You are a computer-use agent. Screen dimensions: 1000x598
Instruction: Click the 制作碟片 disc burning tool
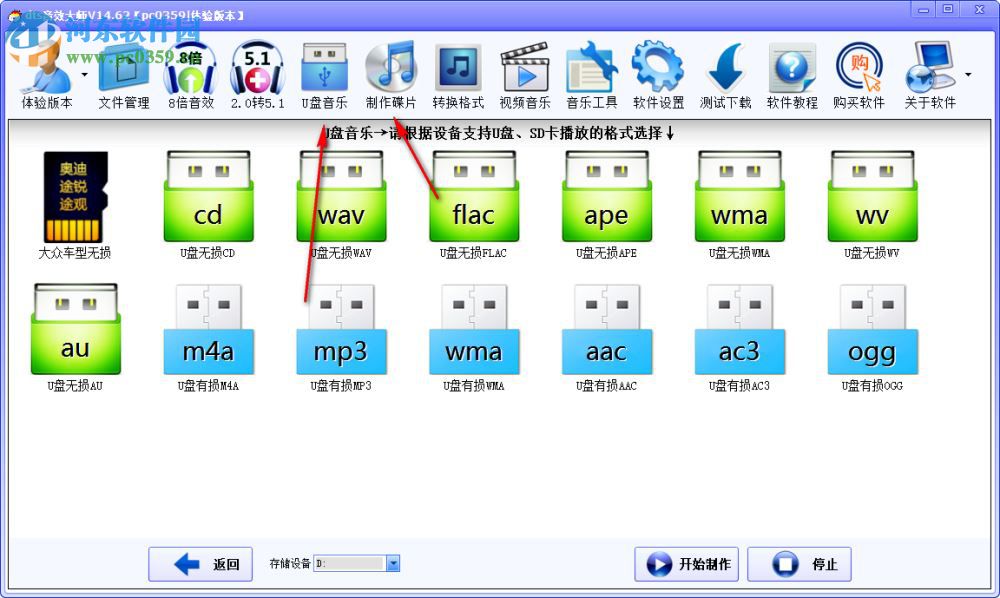(391, 70)
